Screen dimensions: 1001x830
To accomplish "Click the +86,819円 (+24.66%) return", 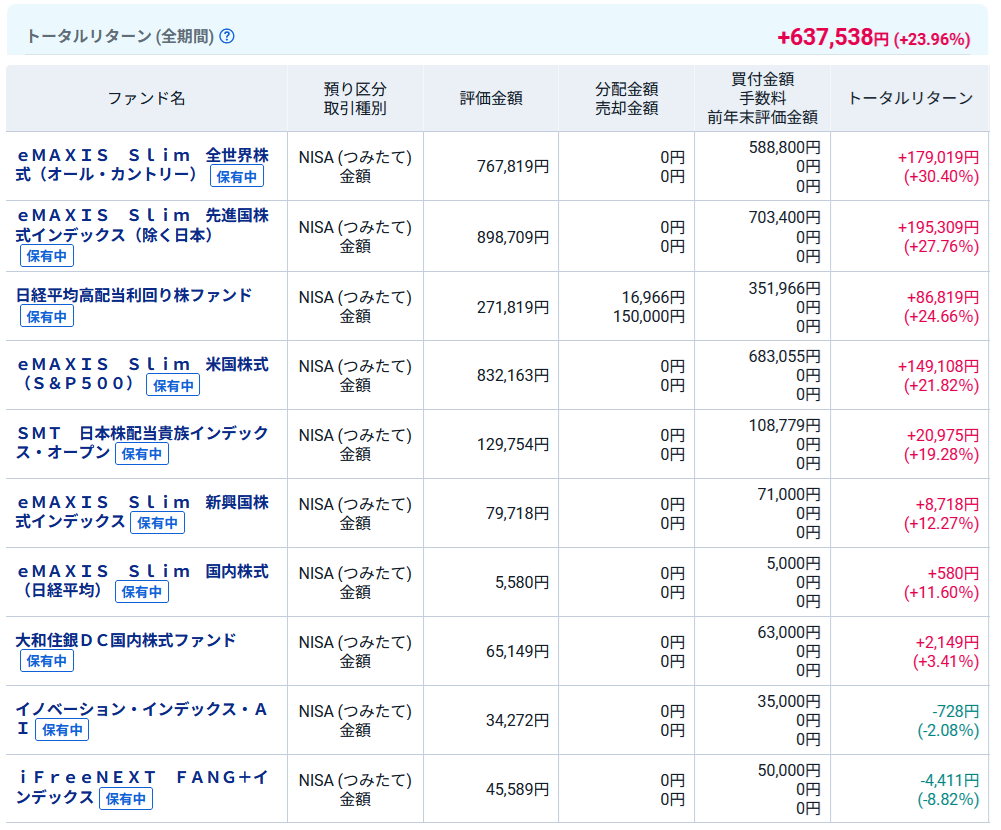I will (x=941, y=307).
